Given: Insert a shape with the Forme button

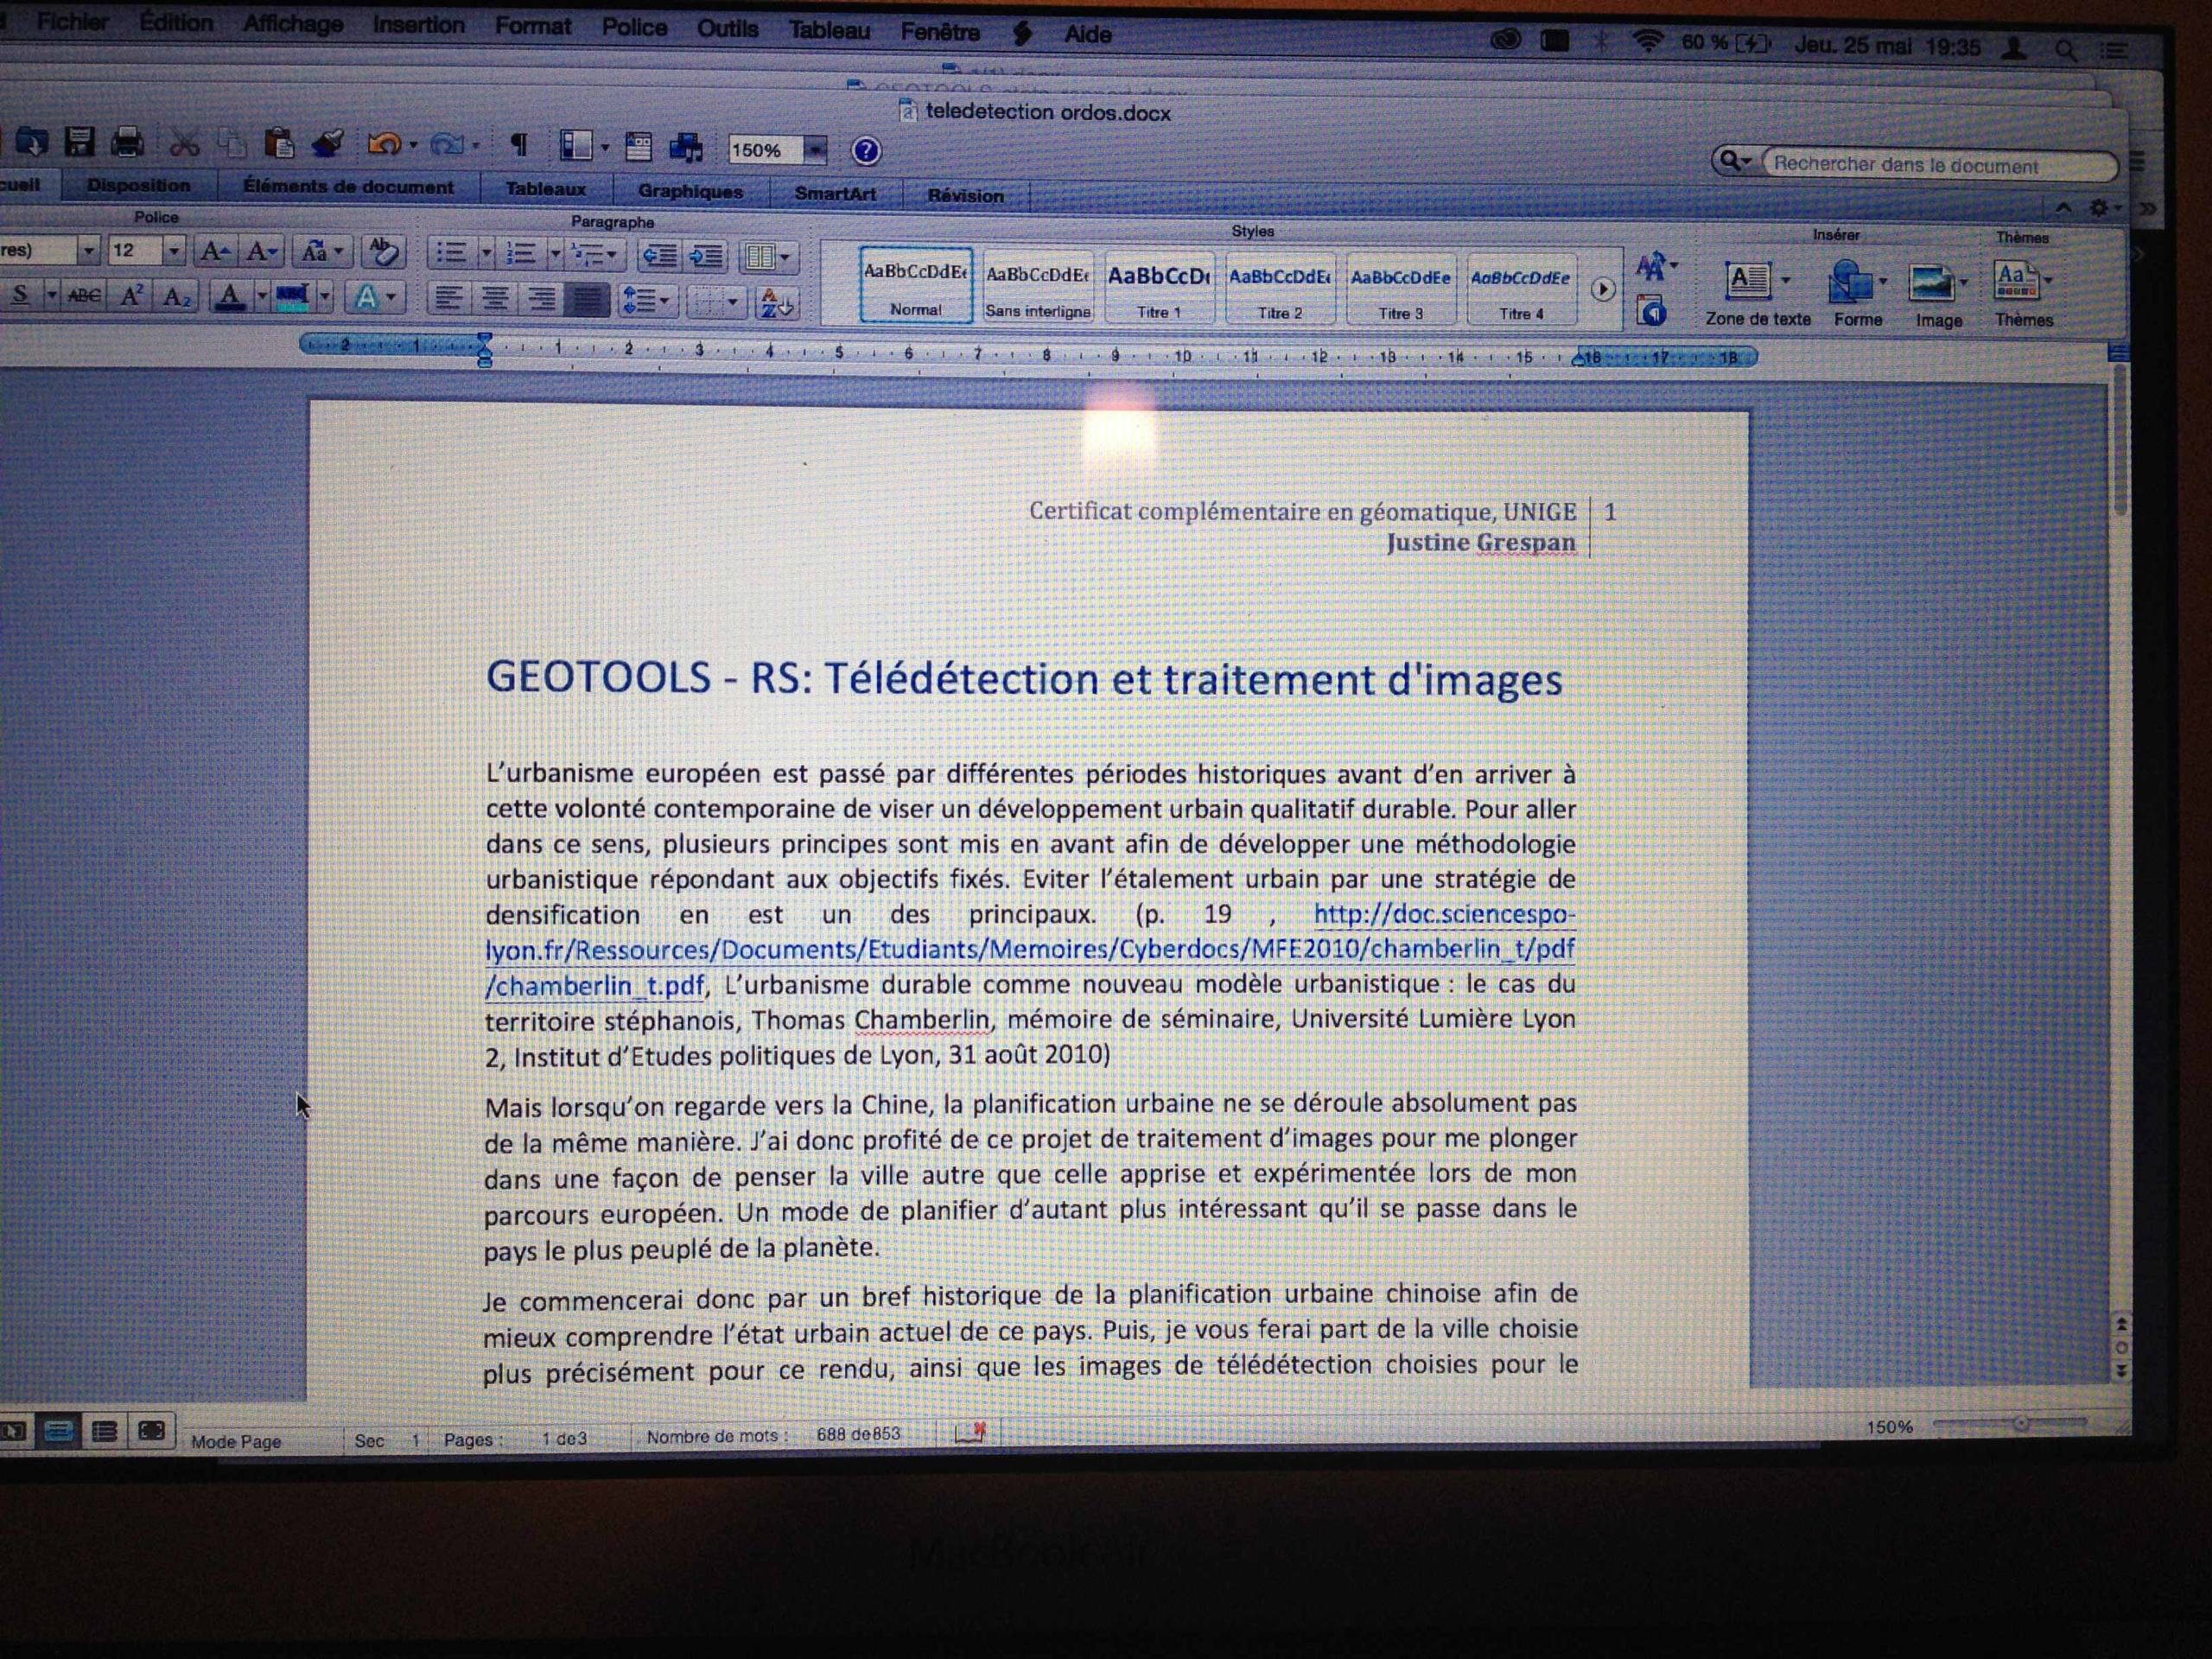Looking at the screenshot, I should tap(1857, 294).
